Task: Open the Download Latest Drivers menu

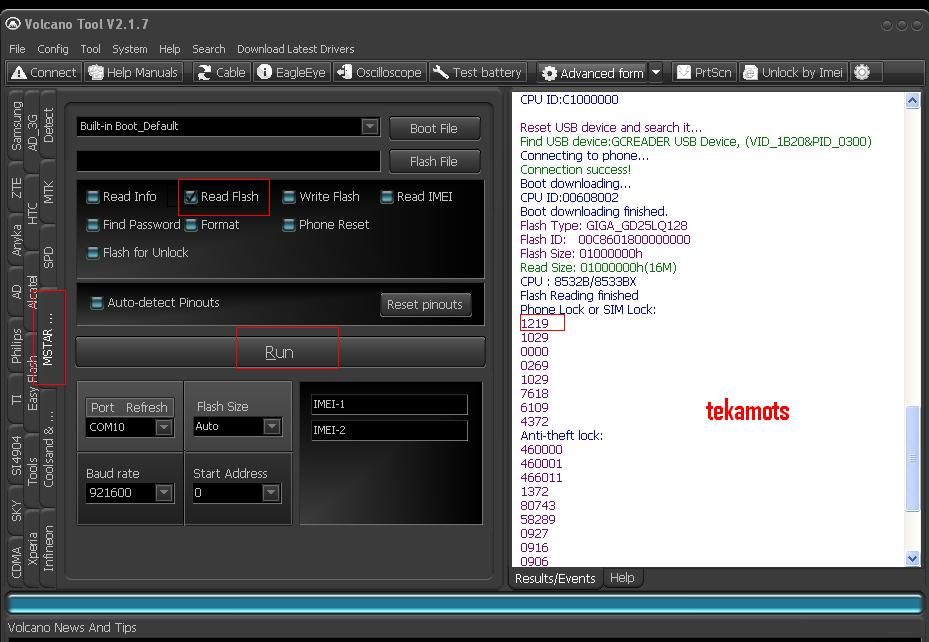Action: 295,49
